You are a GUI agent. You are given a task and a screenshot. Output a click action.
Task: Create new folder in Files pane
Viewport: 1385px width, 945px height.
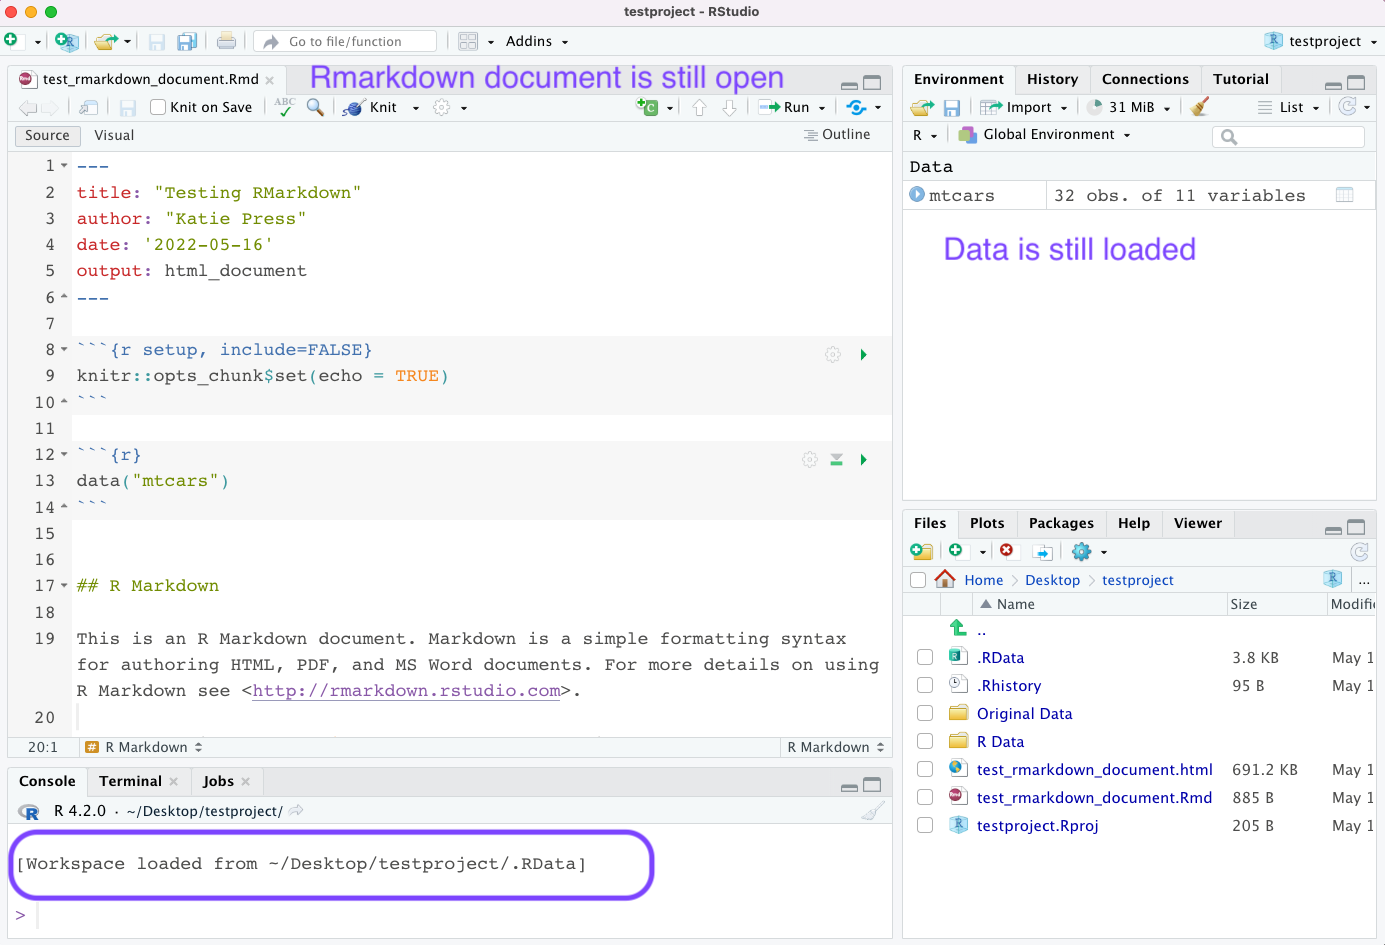pos(922,551)
